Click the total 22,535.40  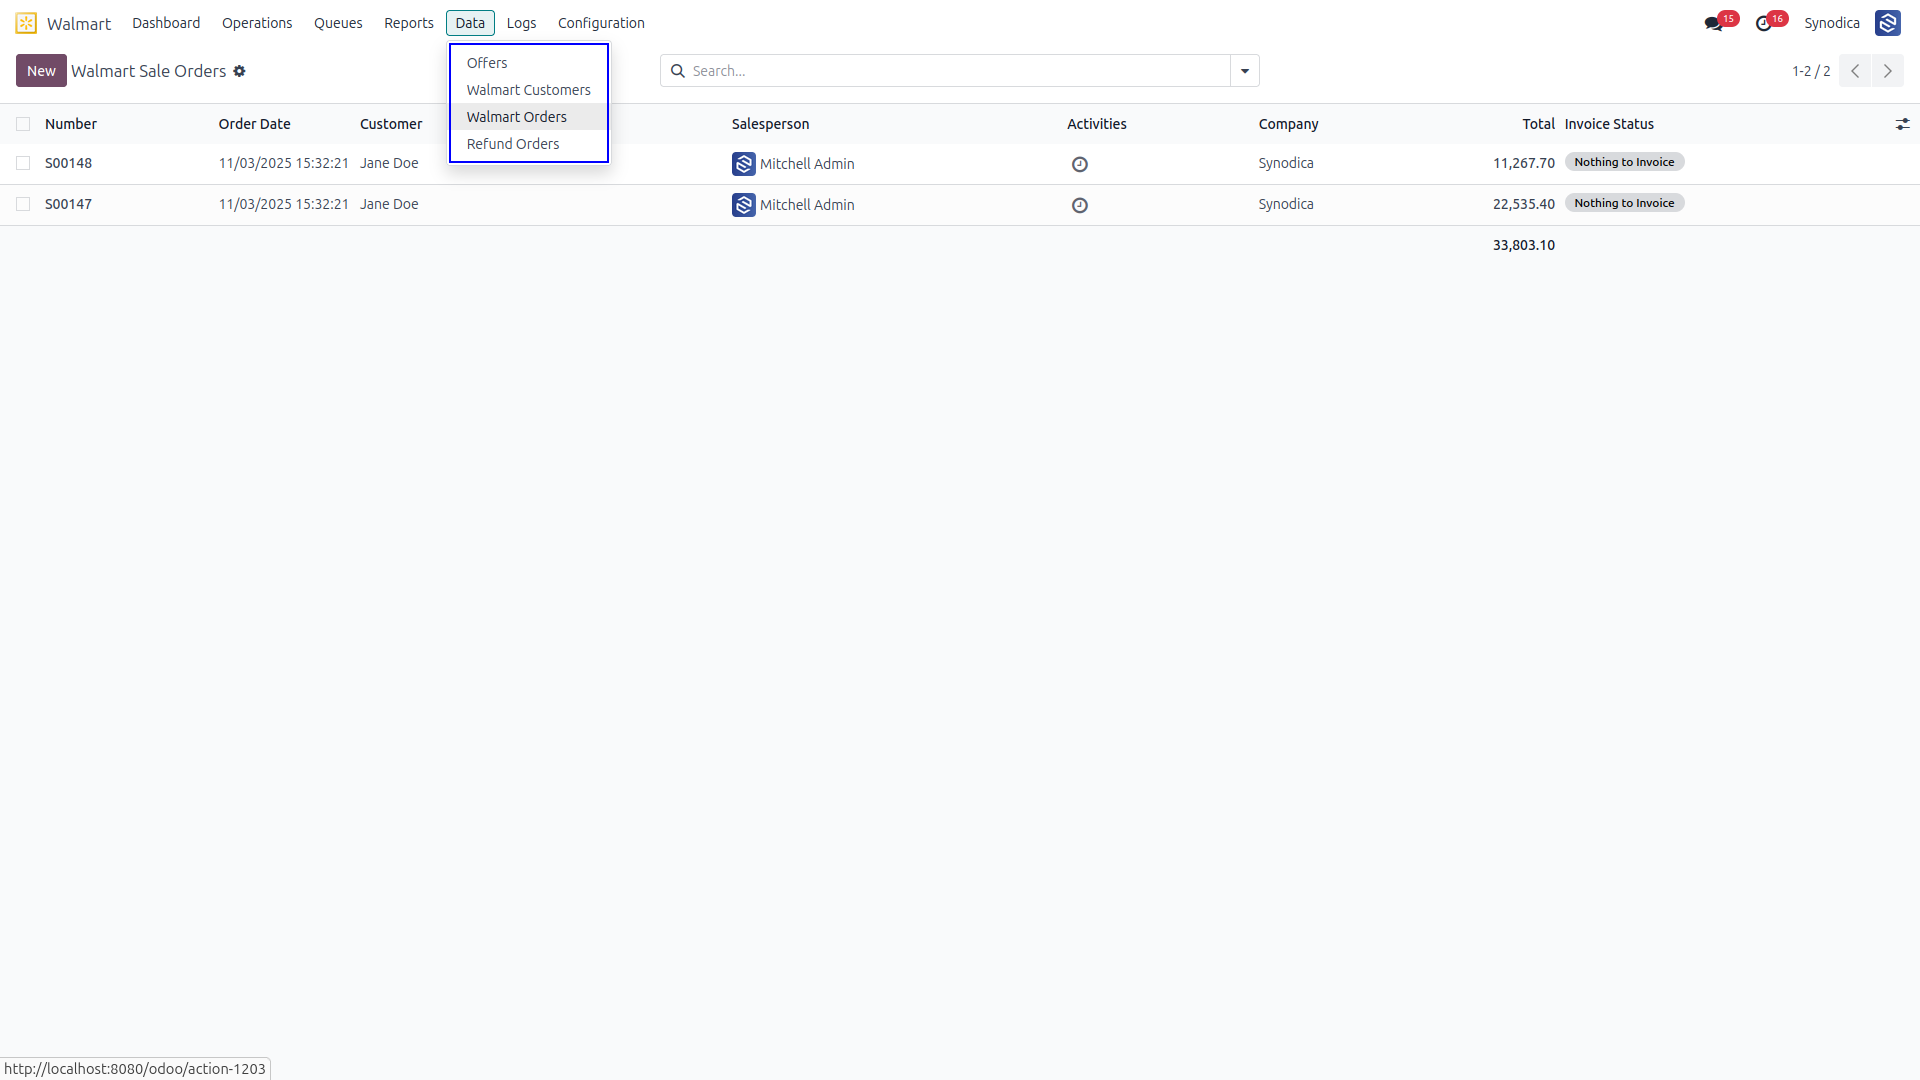(x=1524, y=204)
